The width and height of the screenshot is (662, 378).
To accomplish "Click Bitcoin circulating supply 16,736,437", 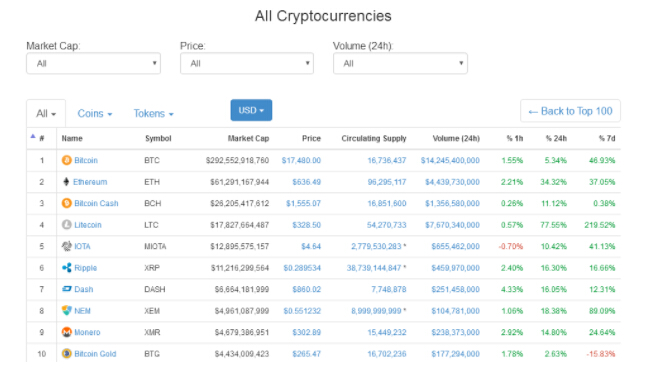I will coord(387,160).
